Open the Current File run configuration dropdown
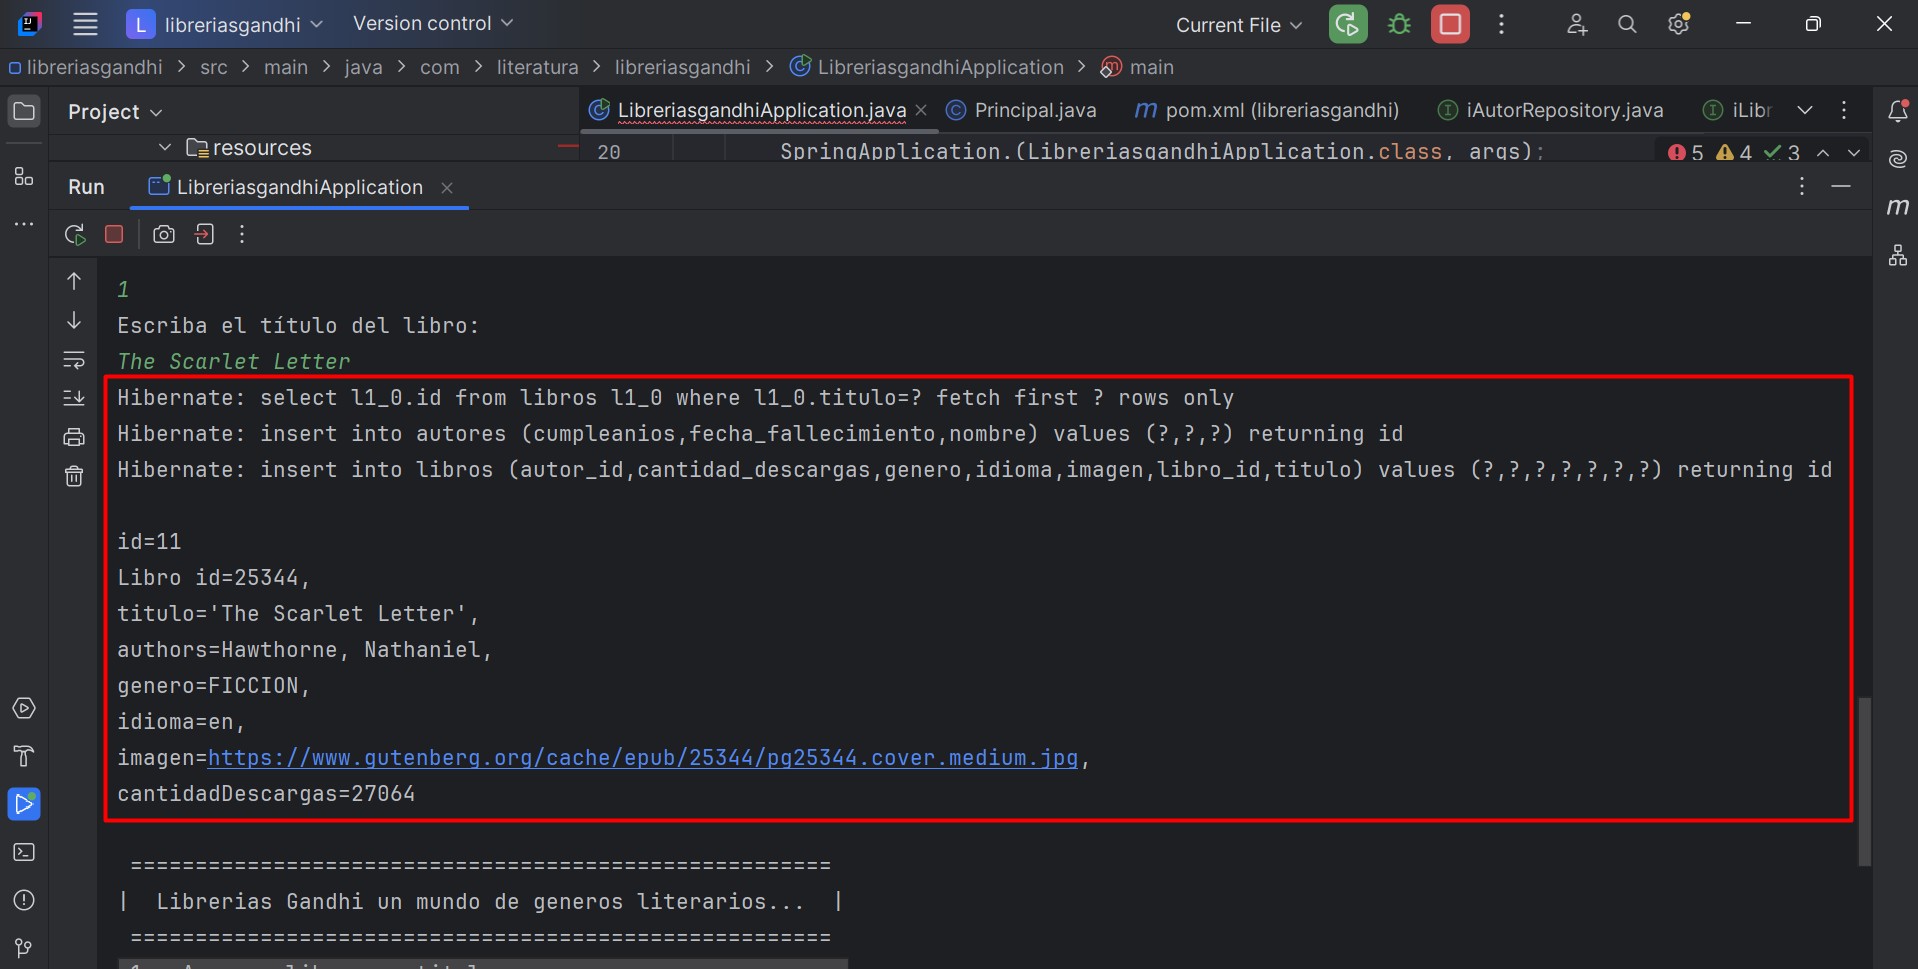 tap(1239, 24)
